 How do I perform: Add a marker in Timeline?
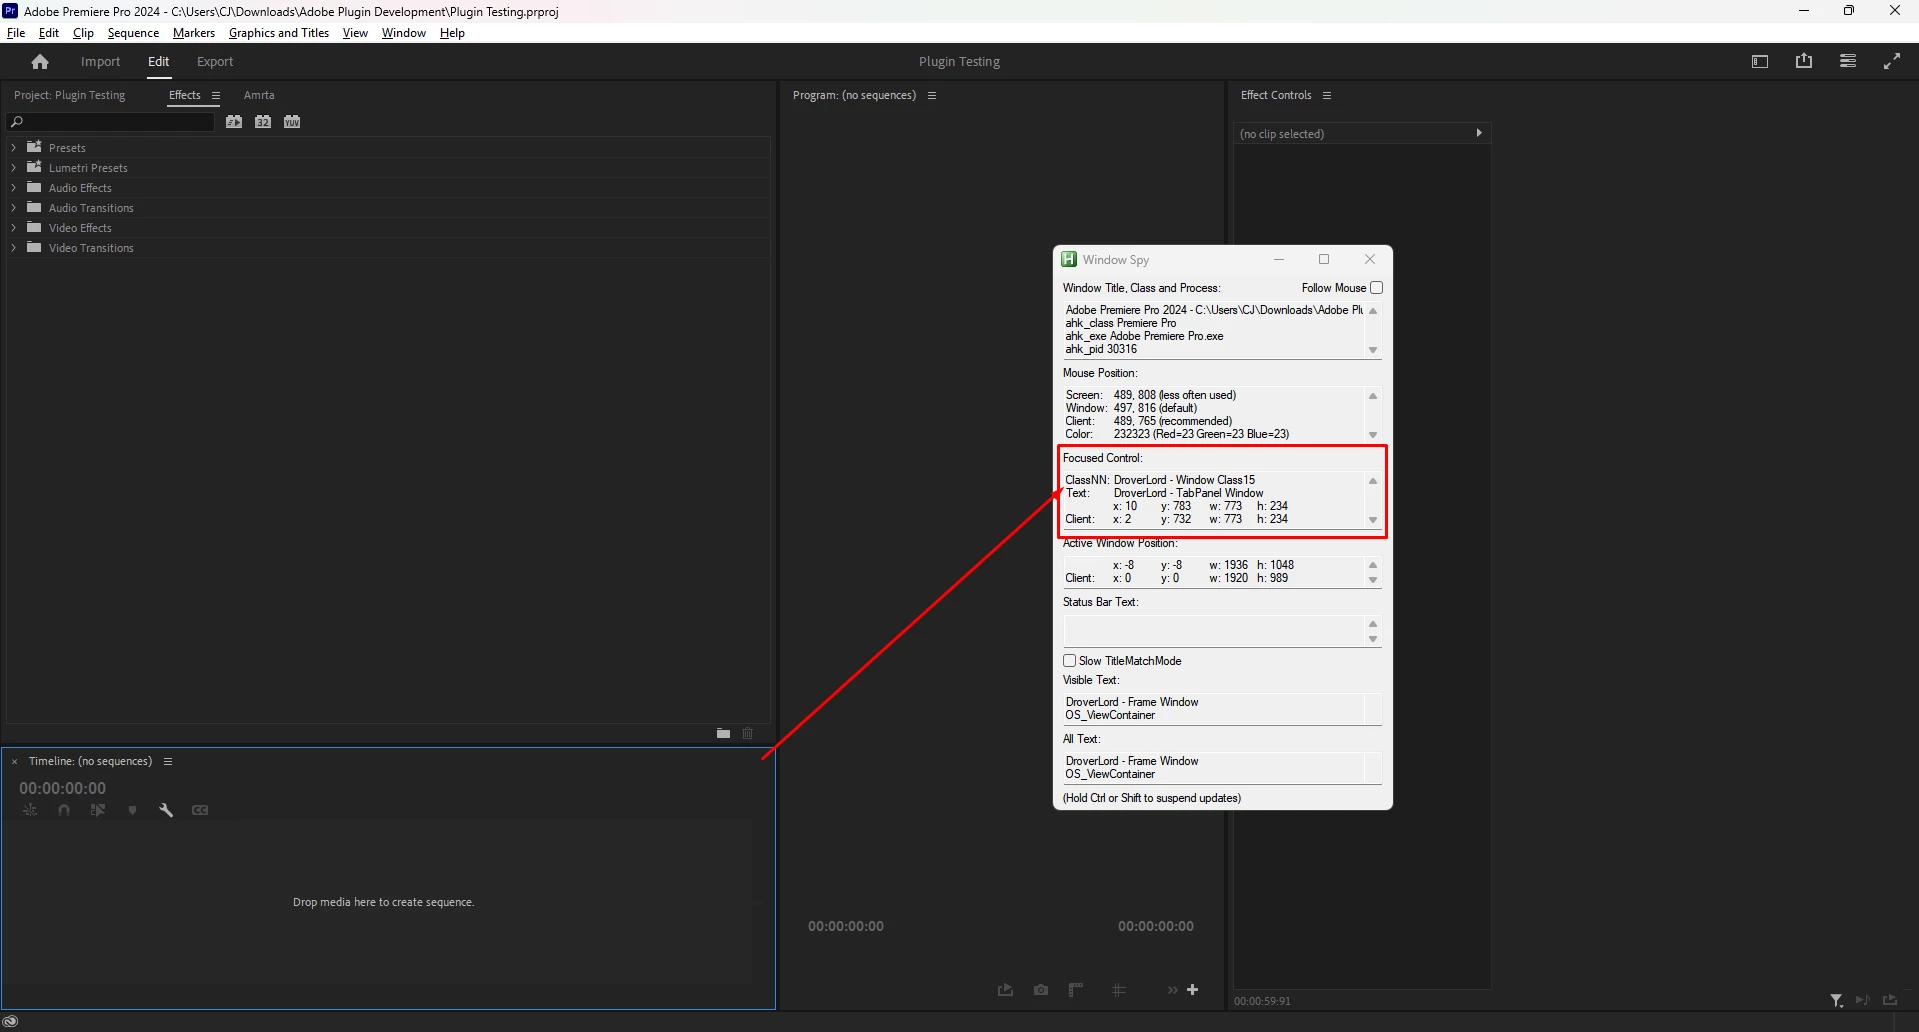[x=132, y=810]
